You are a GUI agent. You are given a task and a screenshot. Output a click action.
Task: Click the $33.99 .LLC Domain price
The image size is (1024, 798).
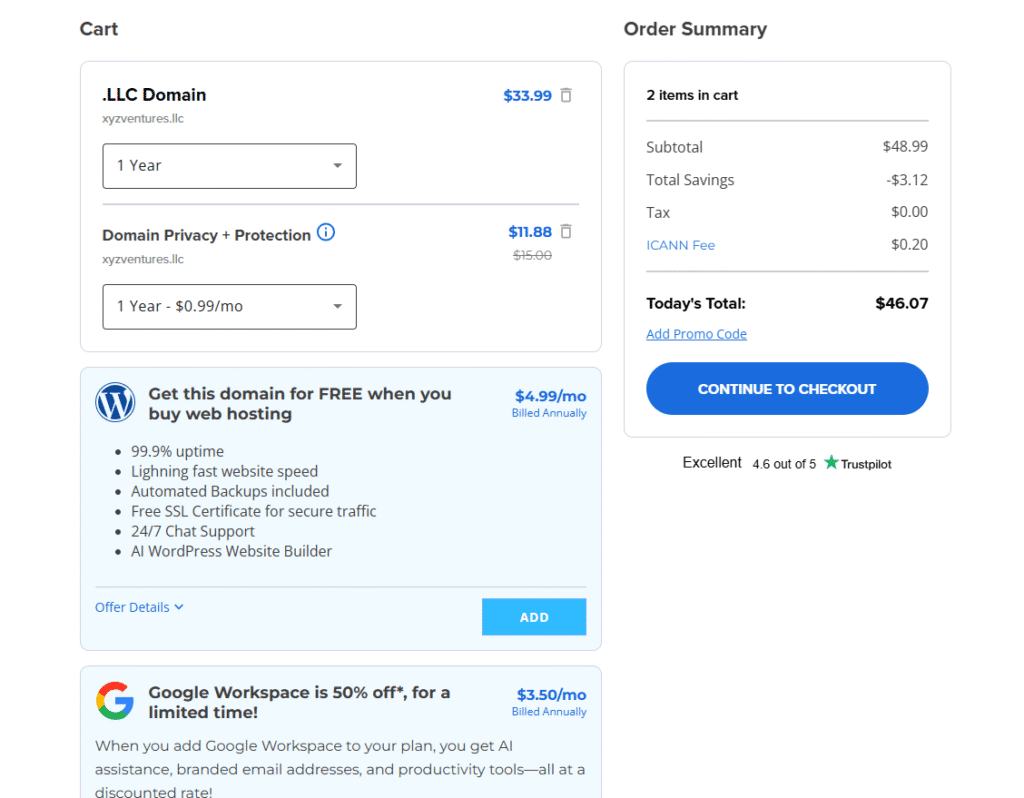527,96
